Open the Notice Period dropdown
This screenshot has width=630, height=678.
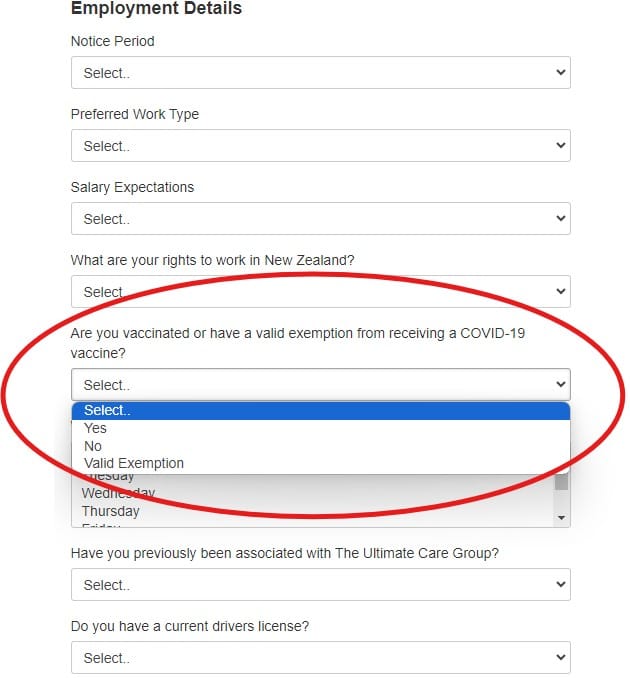click(x=320, y=73)
